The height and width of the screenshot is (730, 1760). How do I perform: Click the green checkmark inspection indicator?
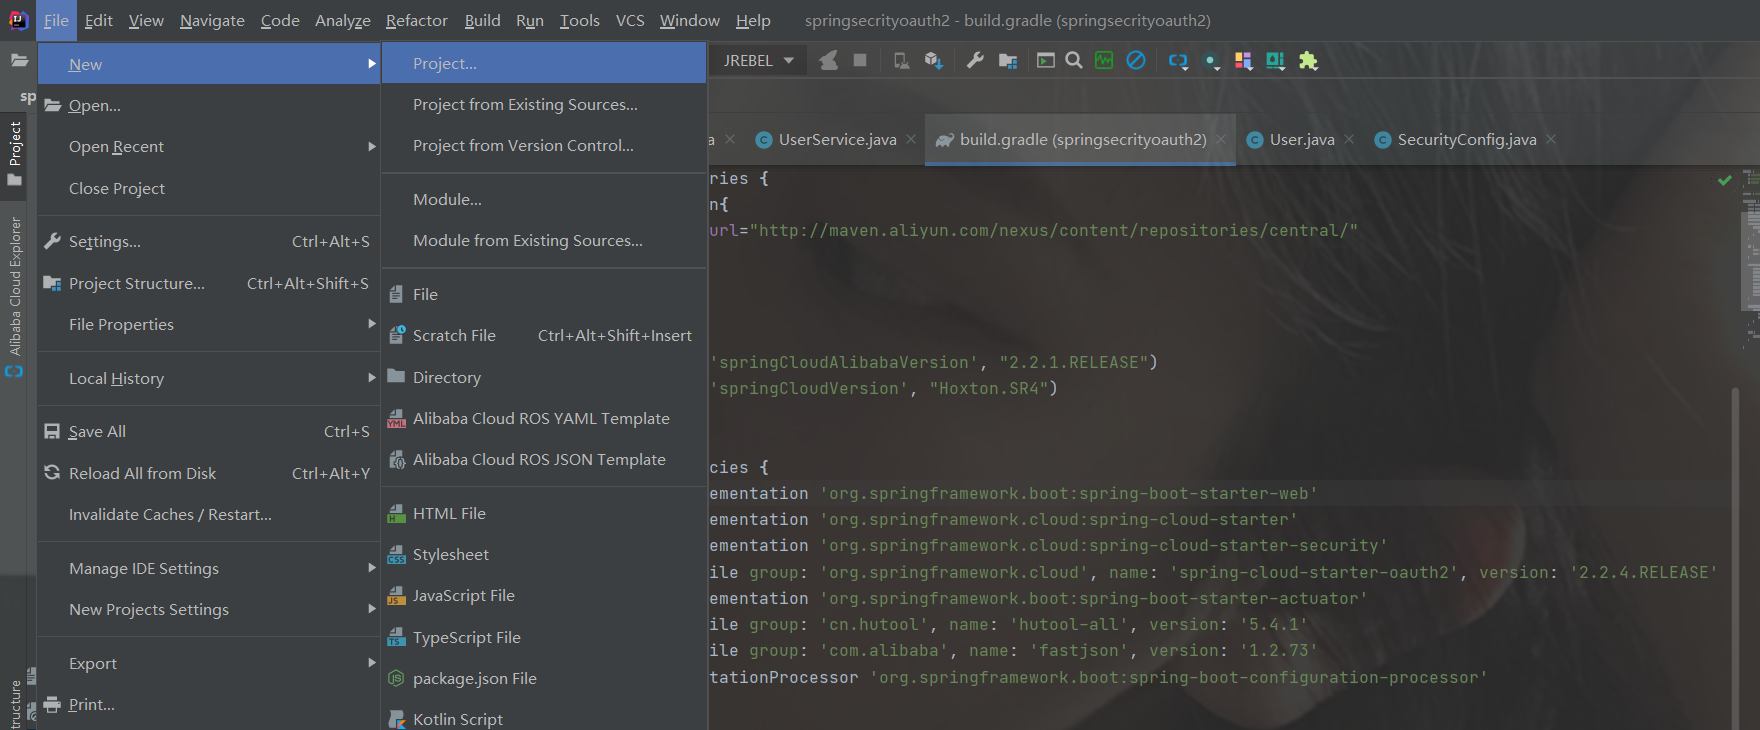[1725, 181]
